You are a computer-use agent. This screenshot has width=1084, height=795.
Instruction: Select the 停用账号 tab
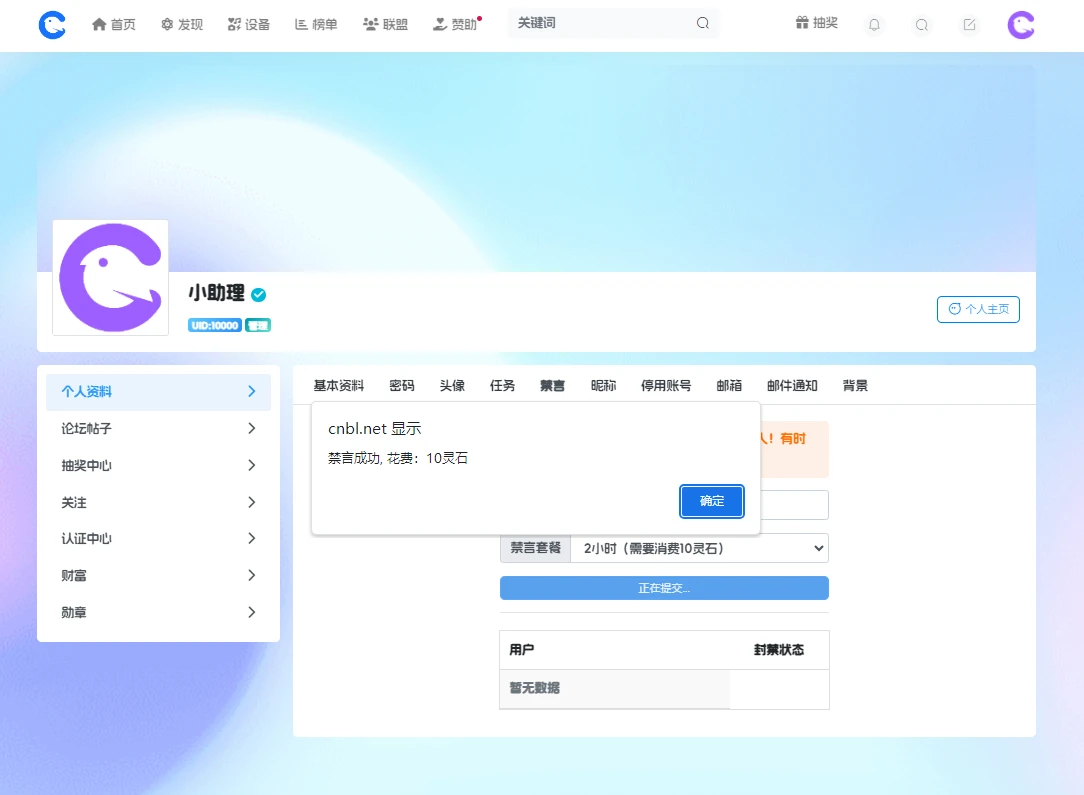click(x=666, y=386)
